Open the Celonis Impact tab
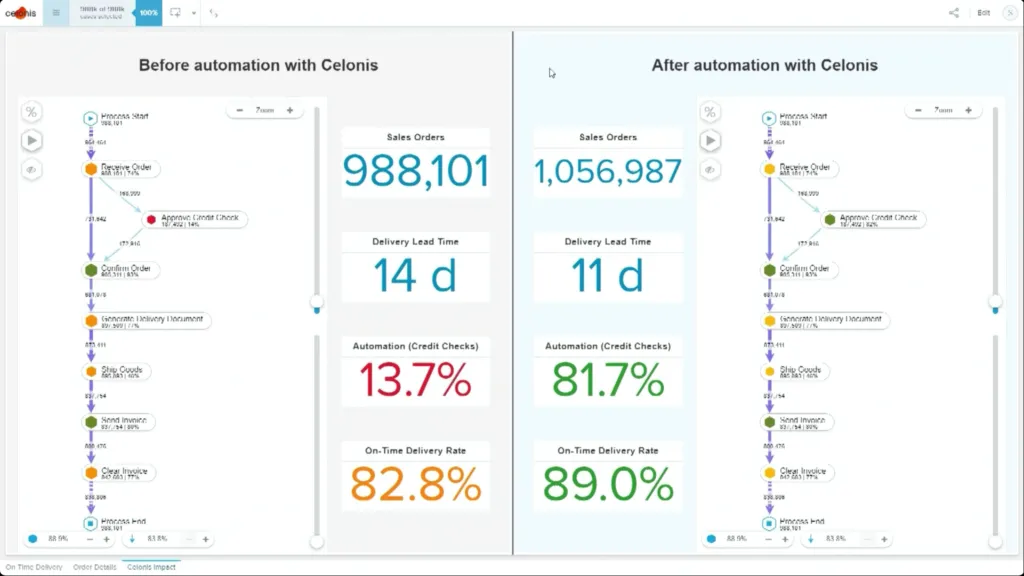Screen dimensions: 1024x576 click(152, 567)
